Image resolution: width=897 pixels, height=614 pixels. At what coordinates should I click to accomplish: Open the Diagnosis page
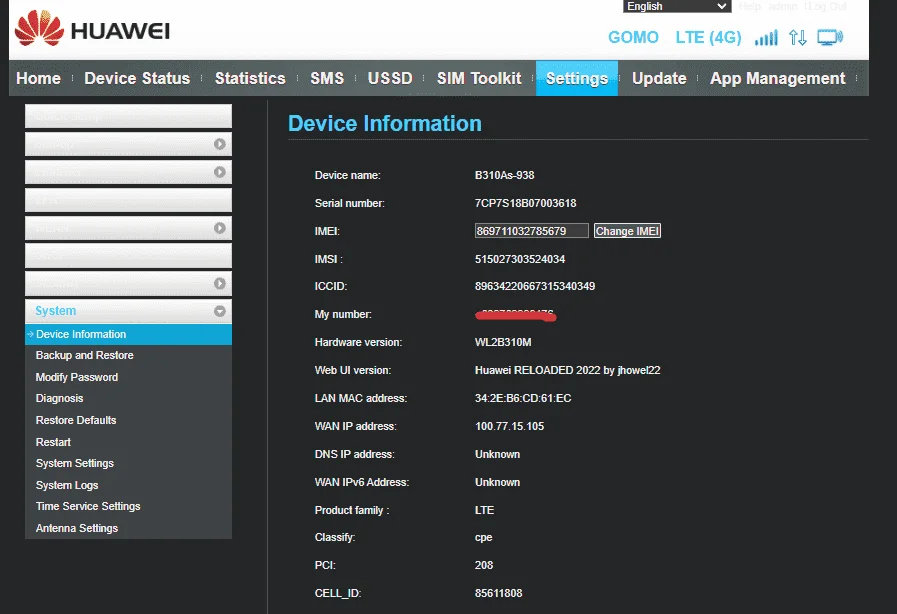click(59, 398)
